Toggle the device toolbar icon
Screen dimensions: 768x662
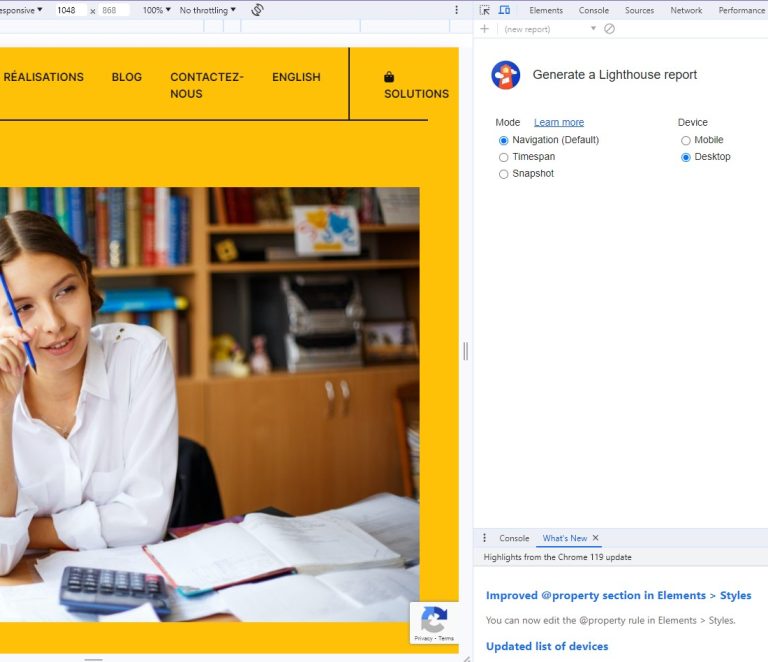click(504, 10)
